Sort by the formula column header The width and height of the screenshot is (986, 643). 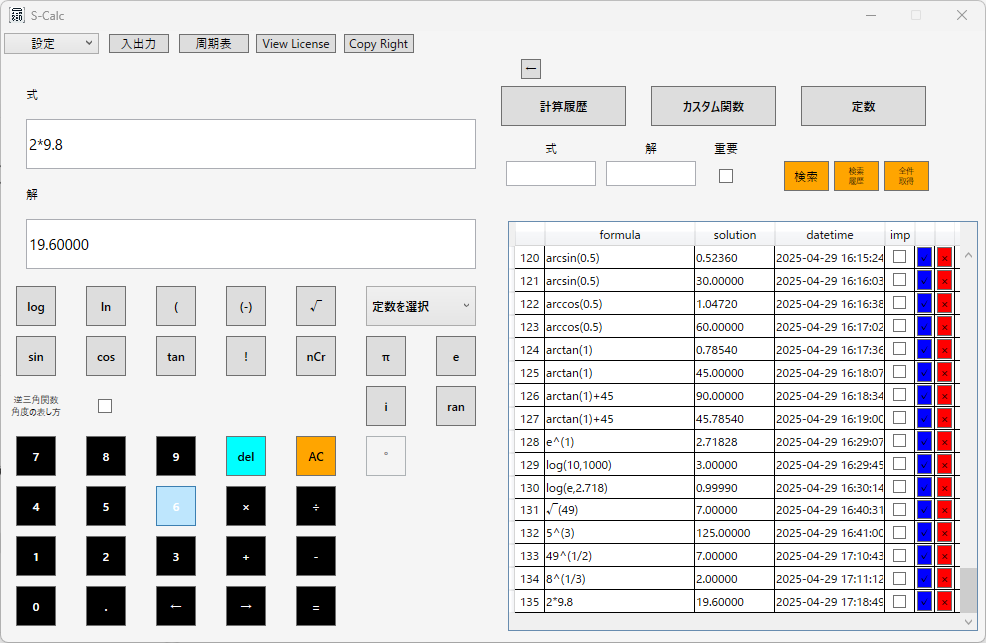(619, 234)
